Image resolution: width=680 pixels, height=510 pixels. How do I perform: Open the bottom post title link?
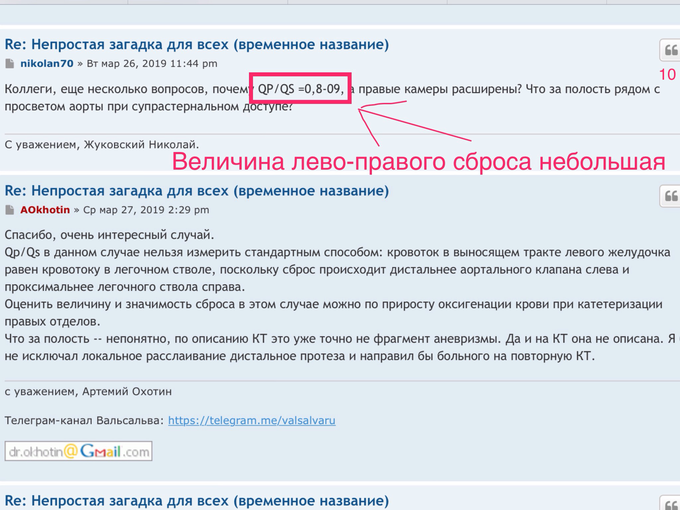click(196, 500)
